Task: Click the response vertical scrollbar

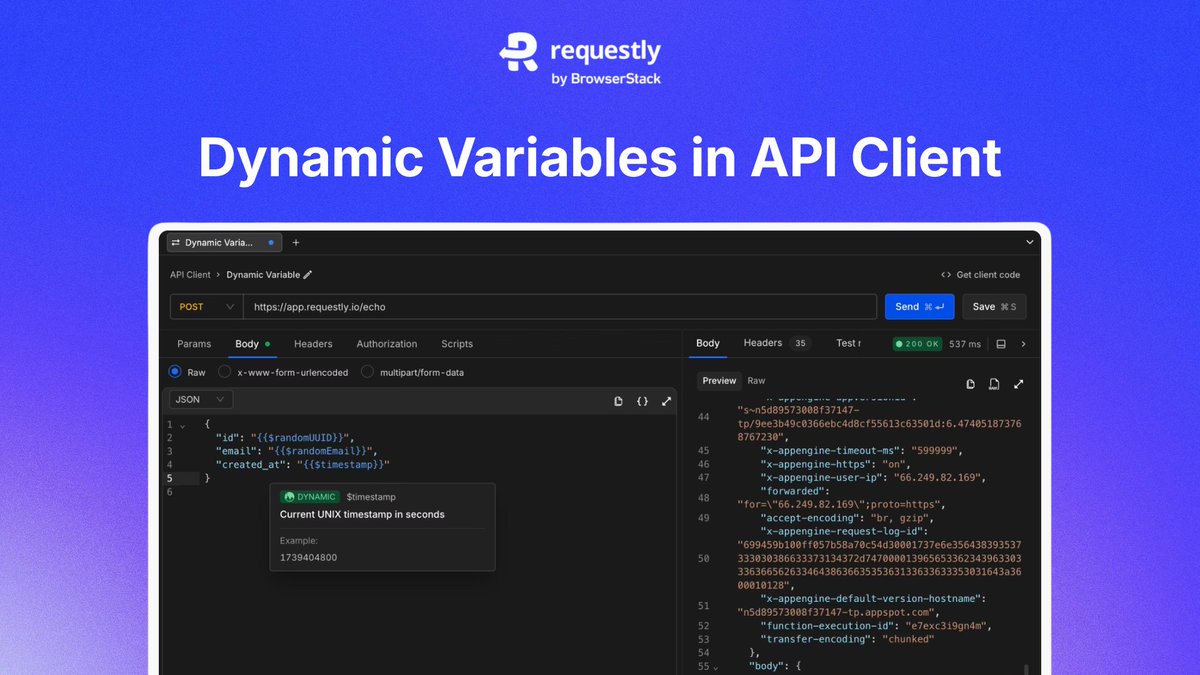Action: [1027, 668]
